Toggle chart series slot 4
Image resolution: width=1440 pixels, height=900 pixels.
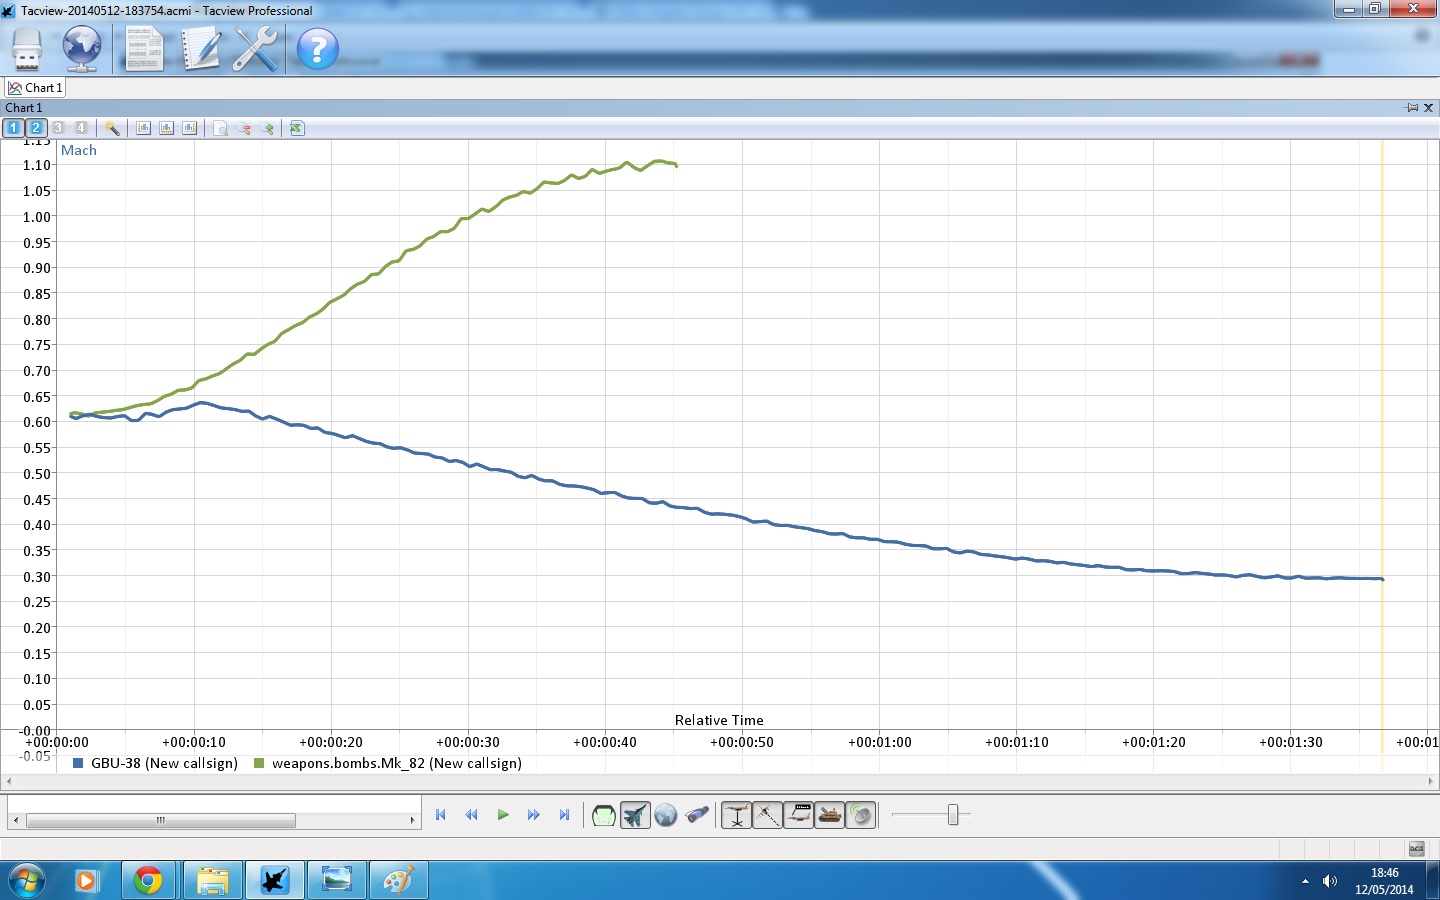(82, 128)
